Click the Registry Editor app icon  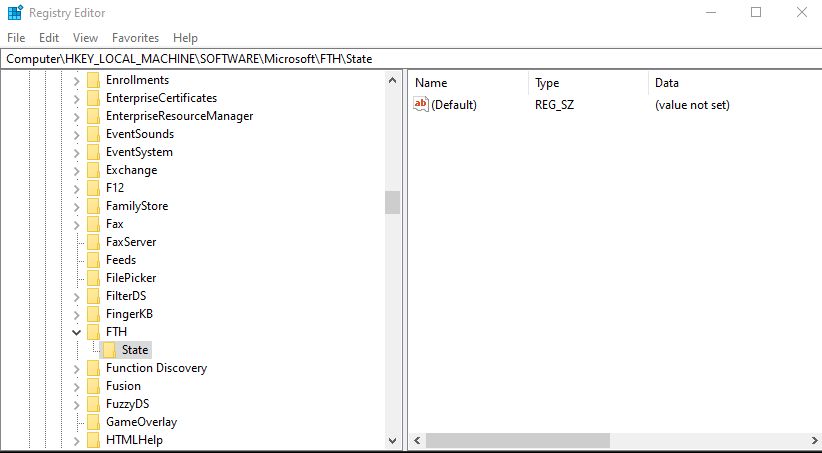pos(15,13)
